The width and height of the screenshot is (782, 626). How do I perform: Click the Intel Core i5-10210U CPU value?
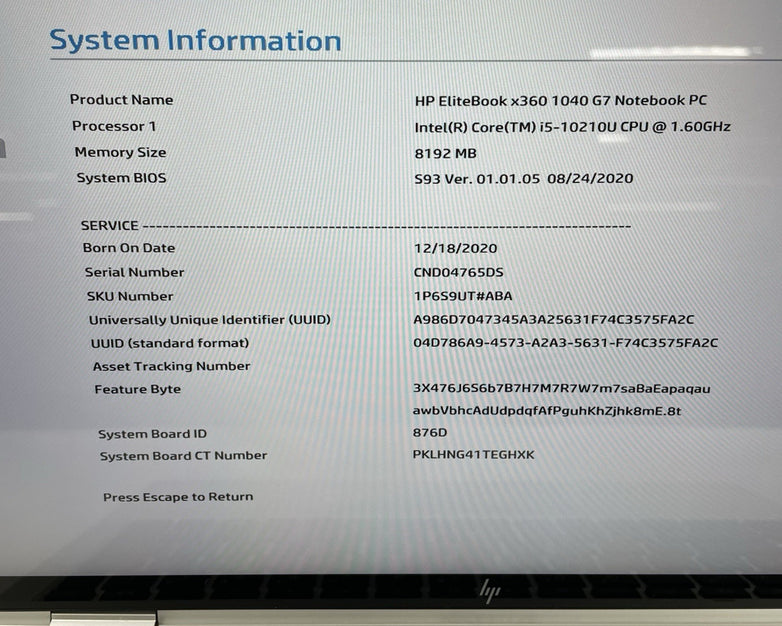click(573, 127)
